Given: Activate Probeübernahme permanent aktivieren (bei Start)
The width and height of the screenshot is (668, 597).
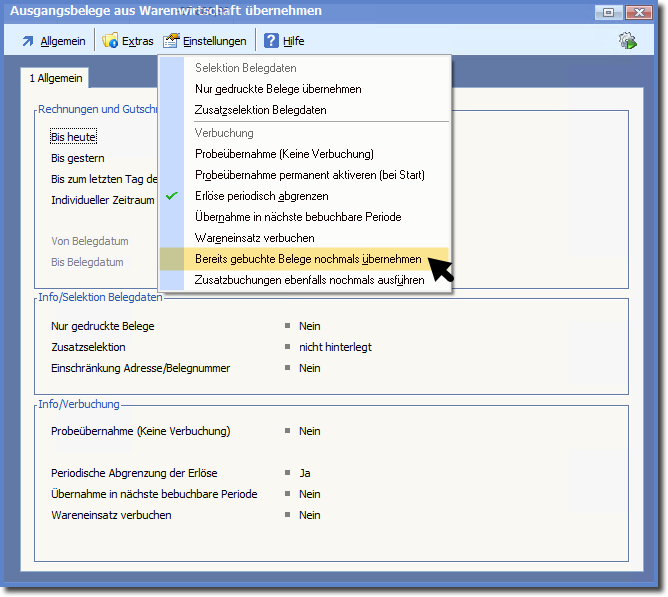Looking at the screenshot, I should pyautogui.click(x=309, y=175).
